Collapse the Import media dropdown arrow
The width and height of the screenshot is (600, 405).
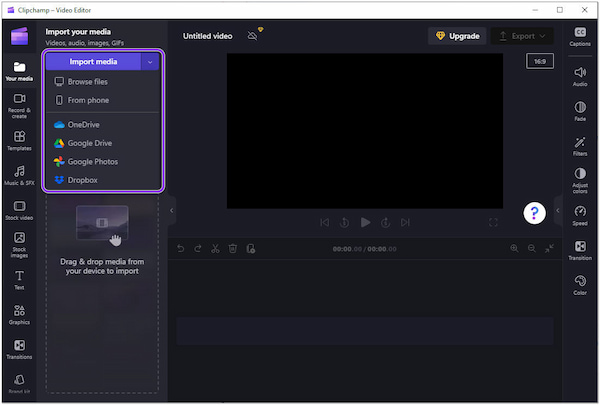pos(150,62)
